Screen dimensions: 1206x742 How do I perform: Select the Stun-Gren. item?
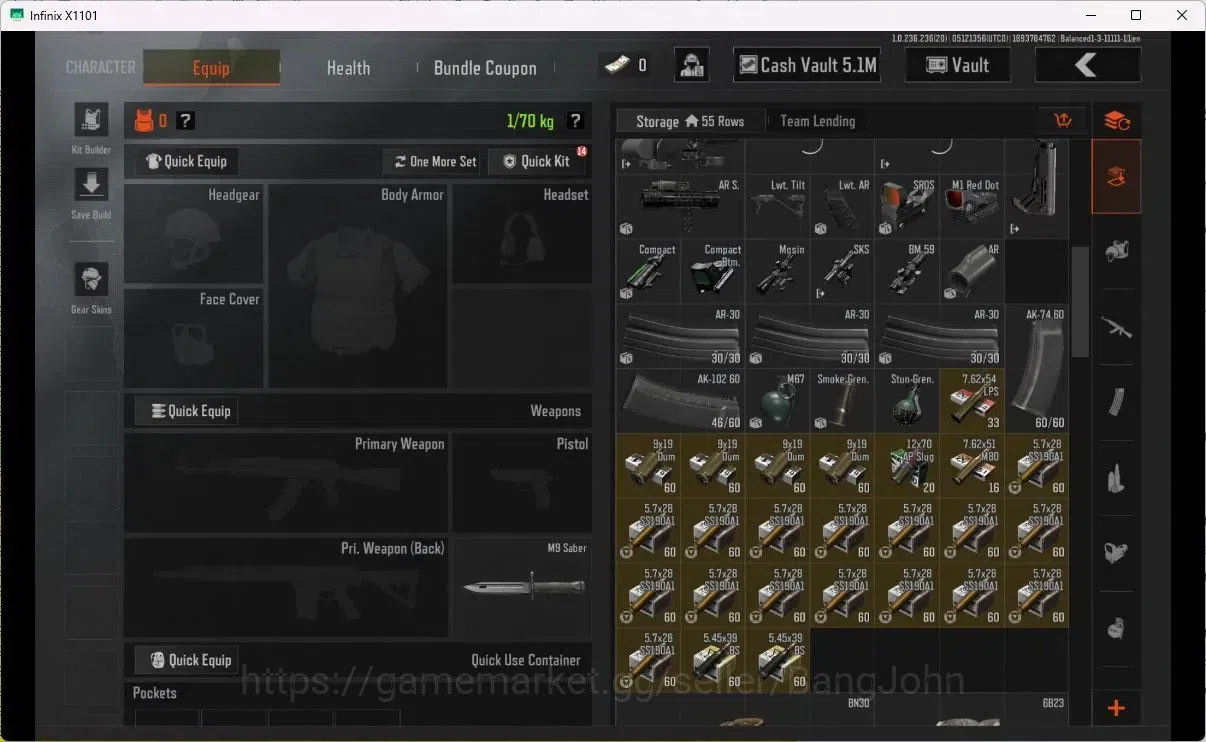click(x=907, y=401)
